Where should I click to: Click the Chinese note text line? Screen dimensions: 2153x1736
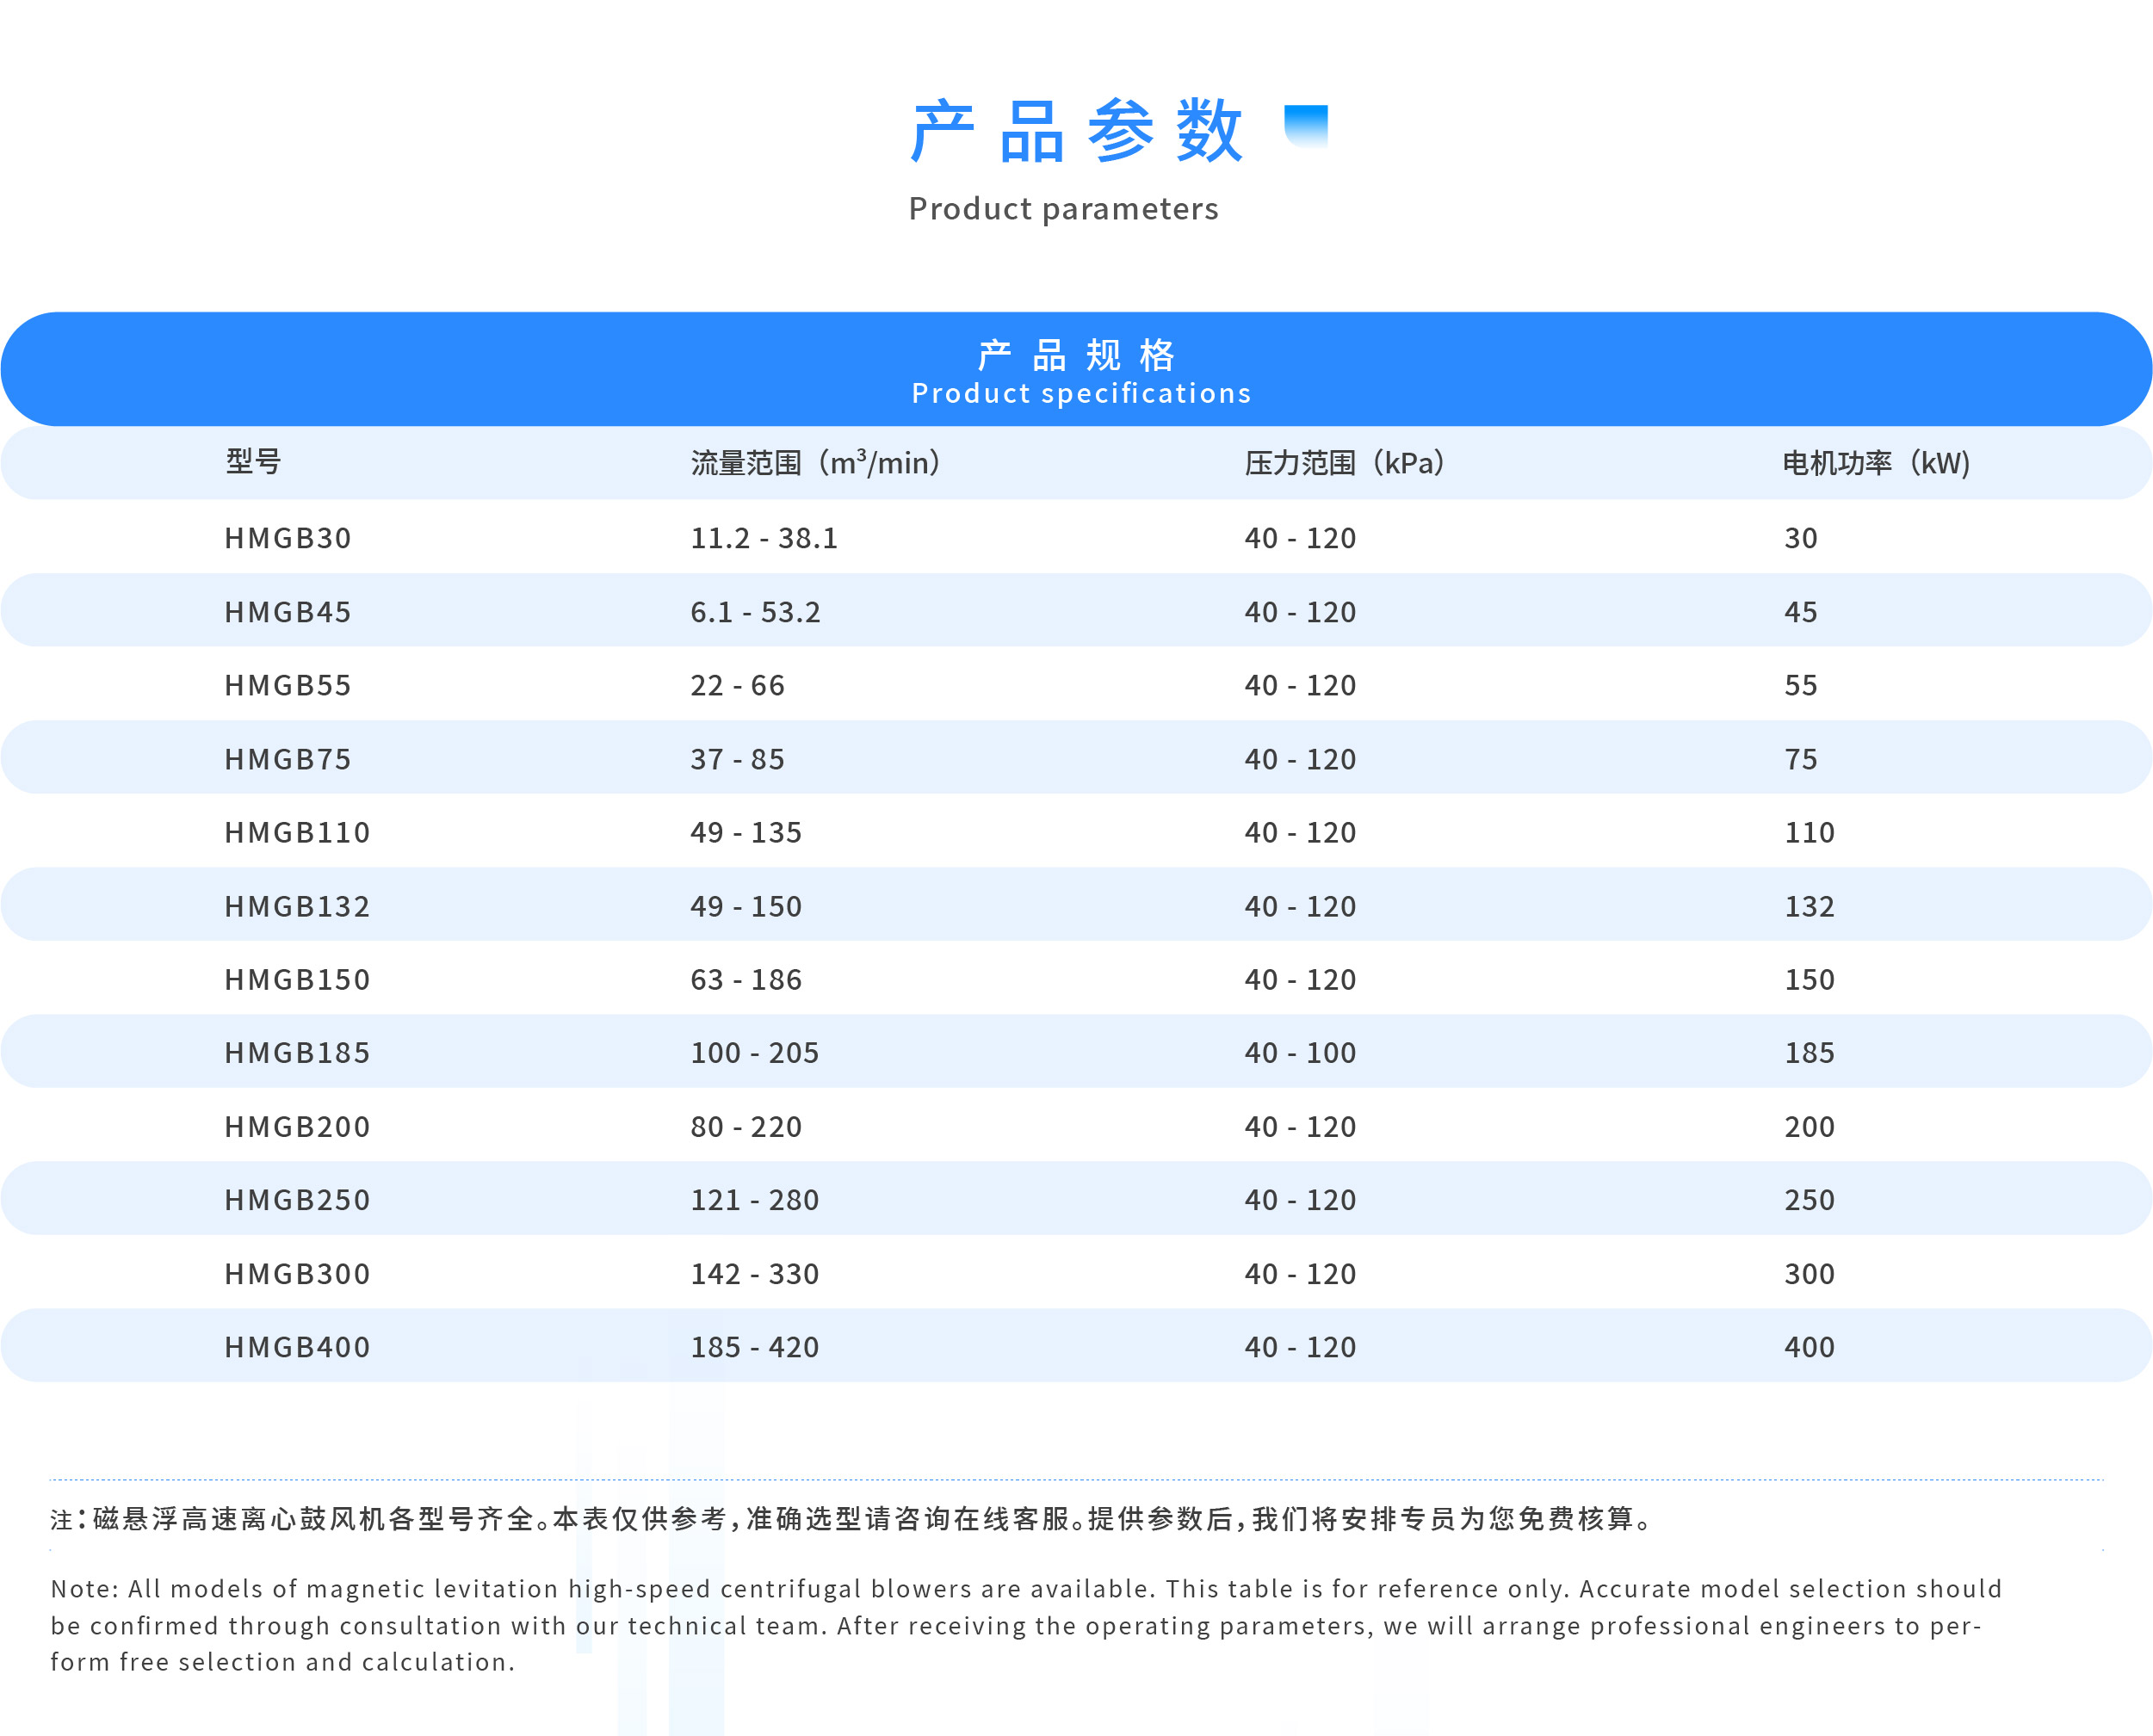[850, 1519]
